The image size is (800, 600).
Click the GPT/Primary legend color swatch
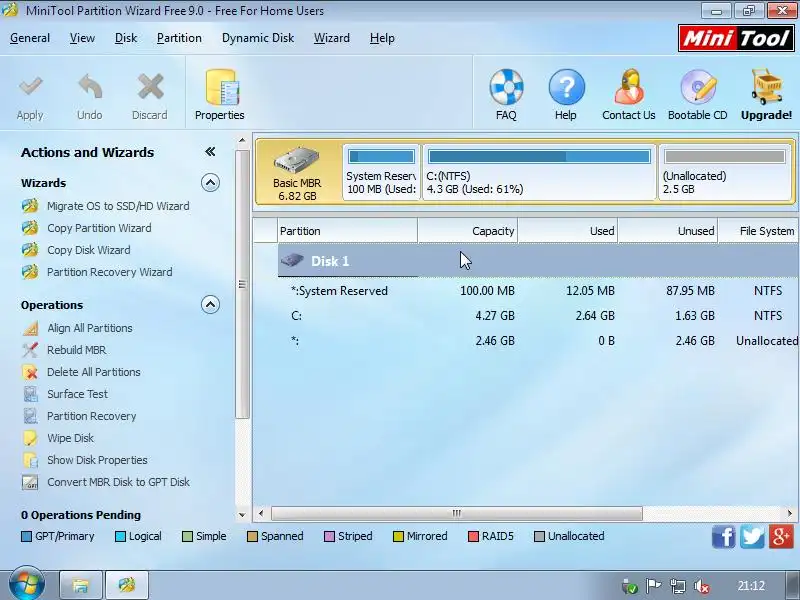point(27,536)
